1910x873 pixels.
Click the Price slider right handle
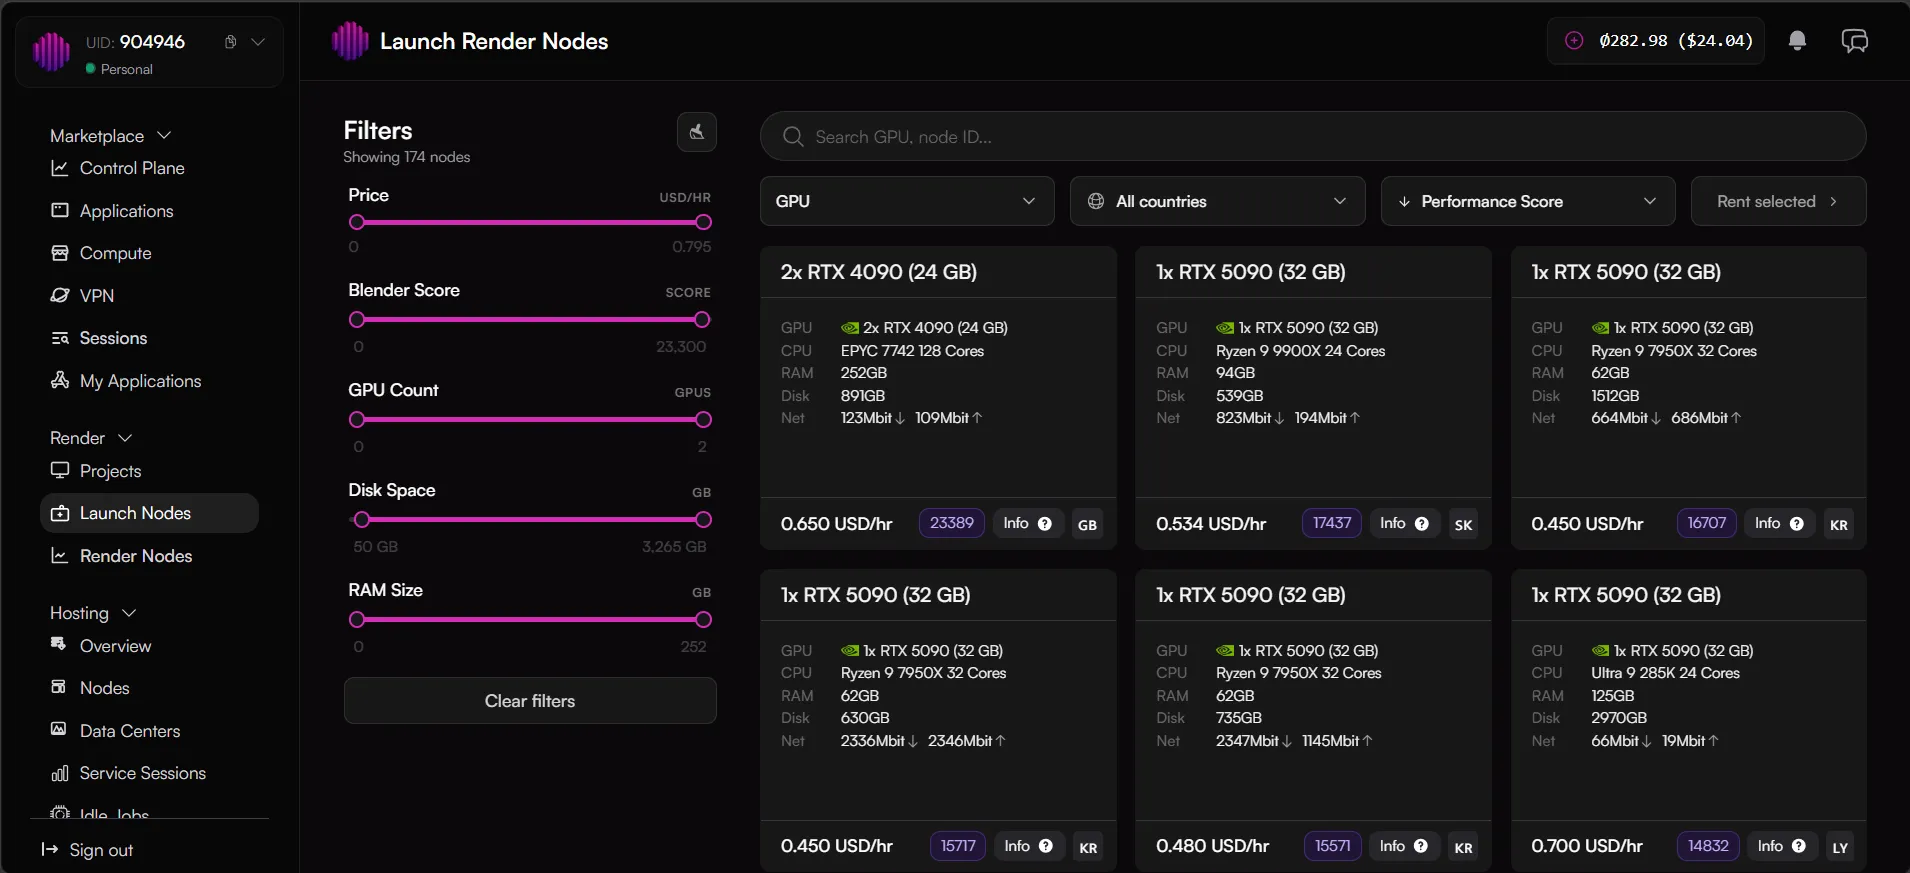click(703, 222)
